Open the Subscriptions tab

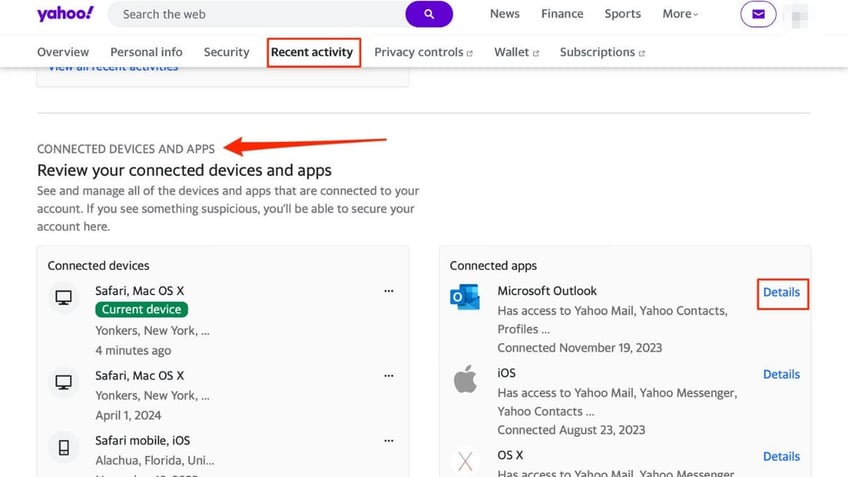602,52
